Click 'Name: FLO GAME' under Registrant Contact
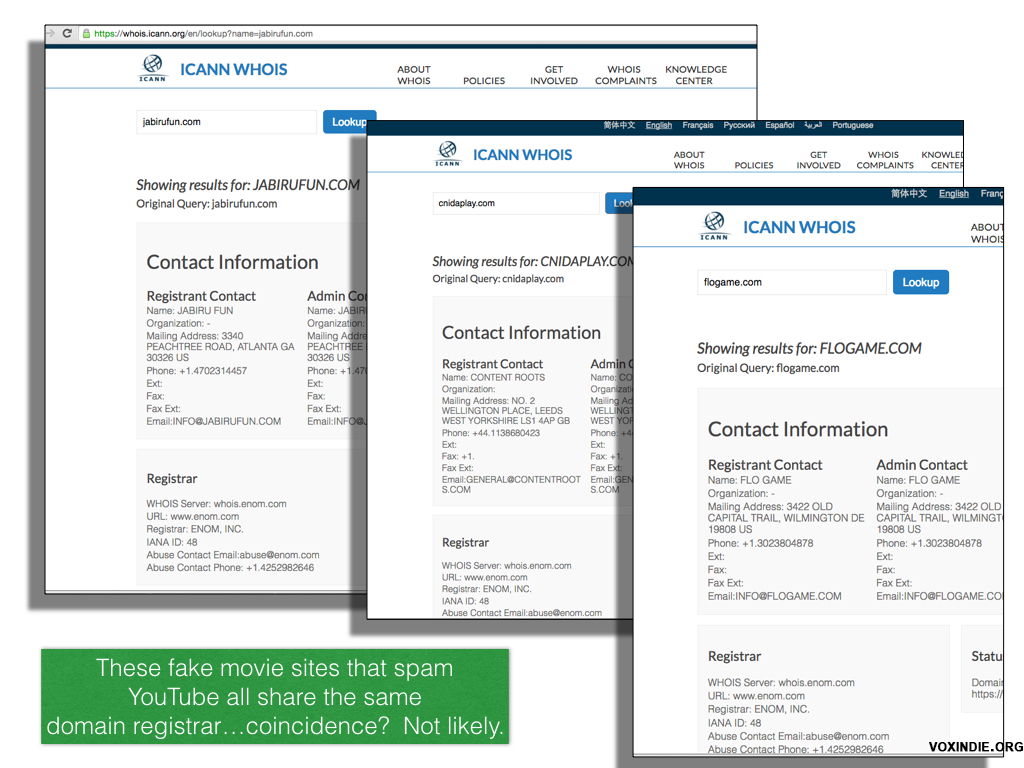This screenshot has width=1024, height=768. point(750,481)
